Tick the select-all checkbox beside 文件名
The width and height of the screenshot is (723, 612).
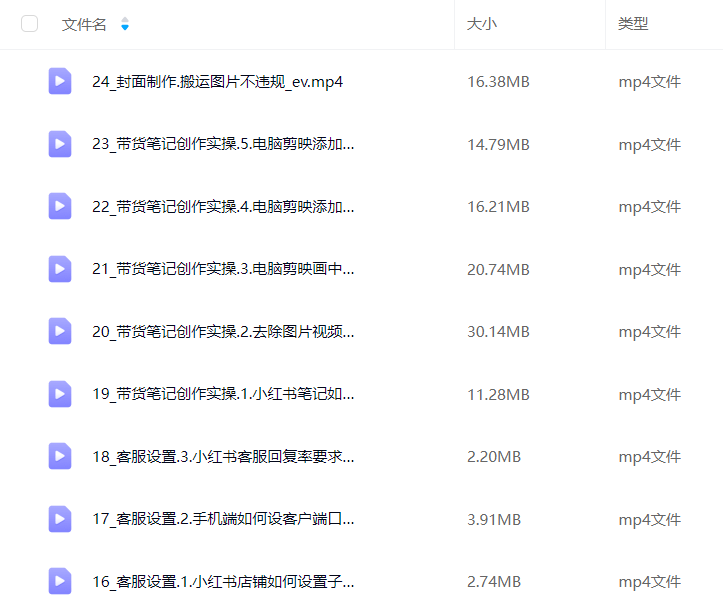point(30,24)
